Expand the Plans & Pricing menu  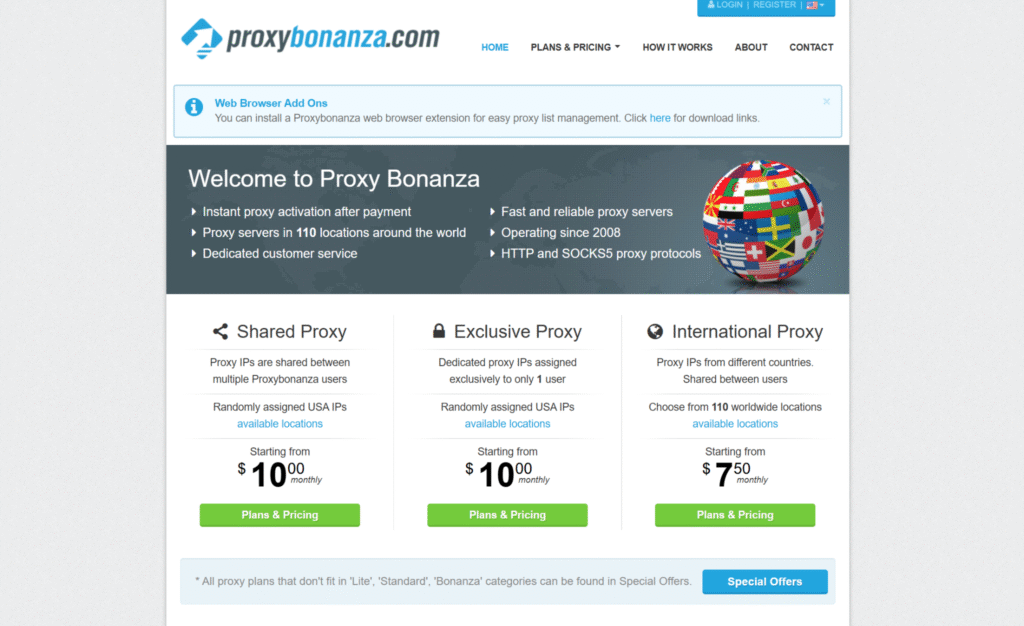pos(575,47)
